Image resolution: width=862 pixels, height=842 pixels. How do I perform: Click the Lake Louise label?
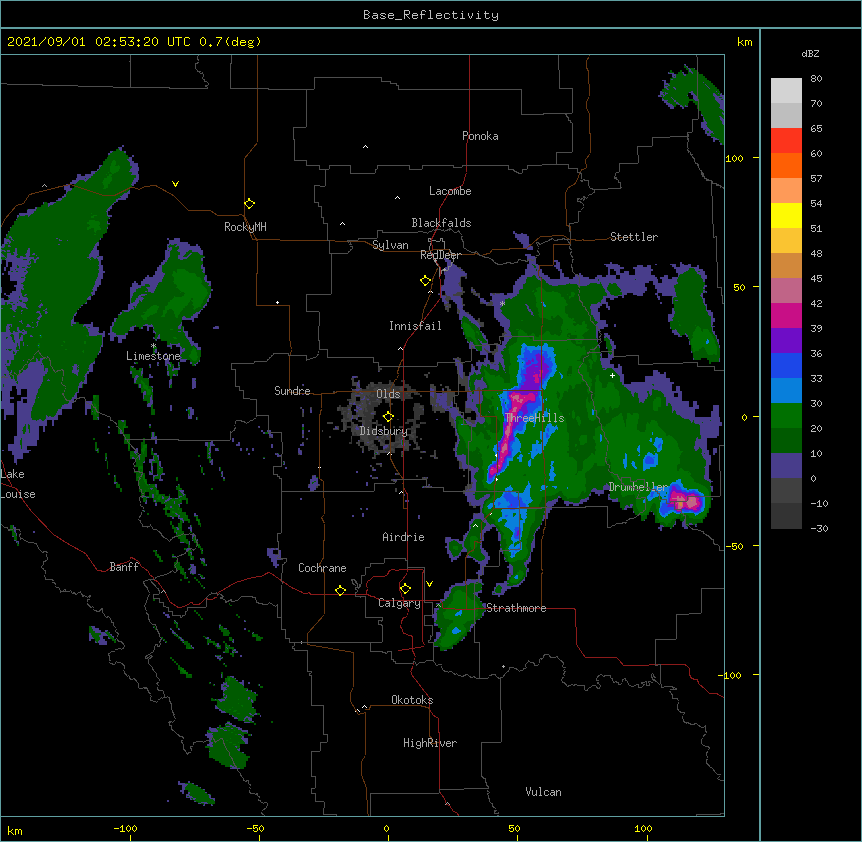click(x=18, y=484)
